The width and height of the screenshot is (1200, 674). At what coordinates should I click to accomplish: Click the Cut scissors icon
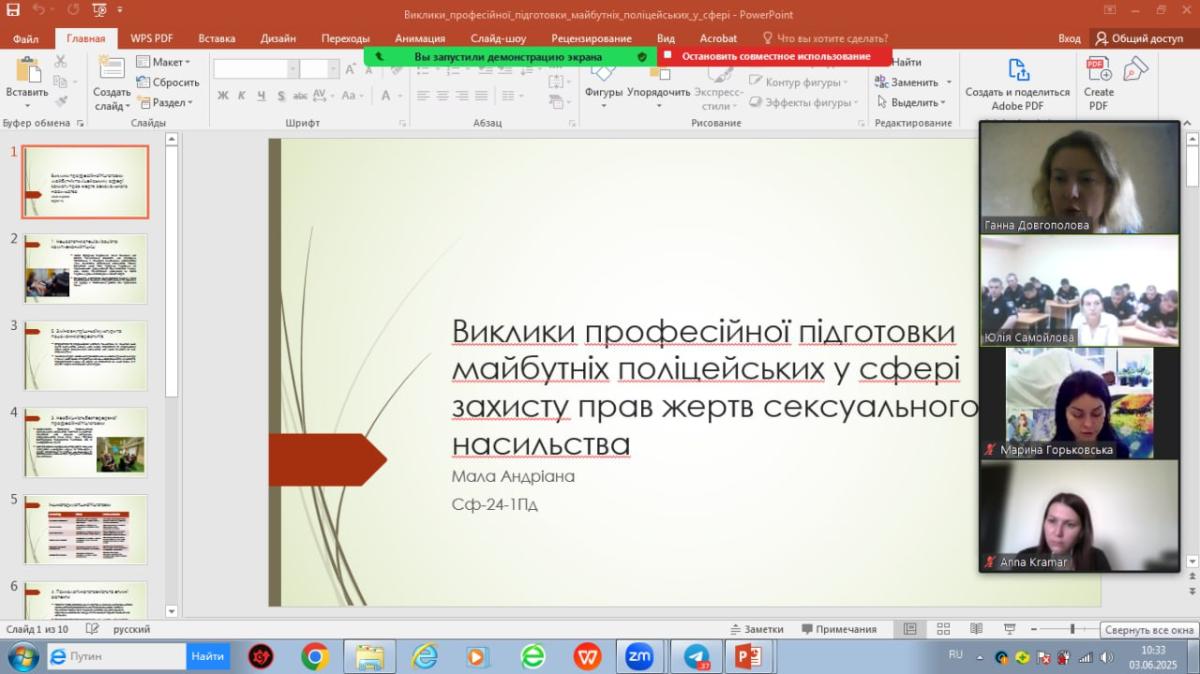(61, 62)
